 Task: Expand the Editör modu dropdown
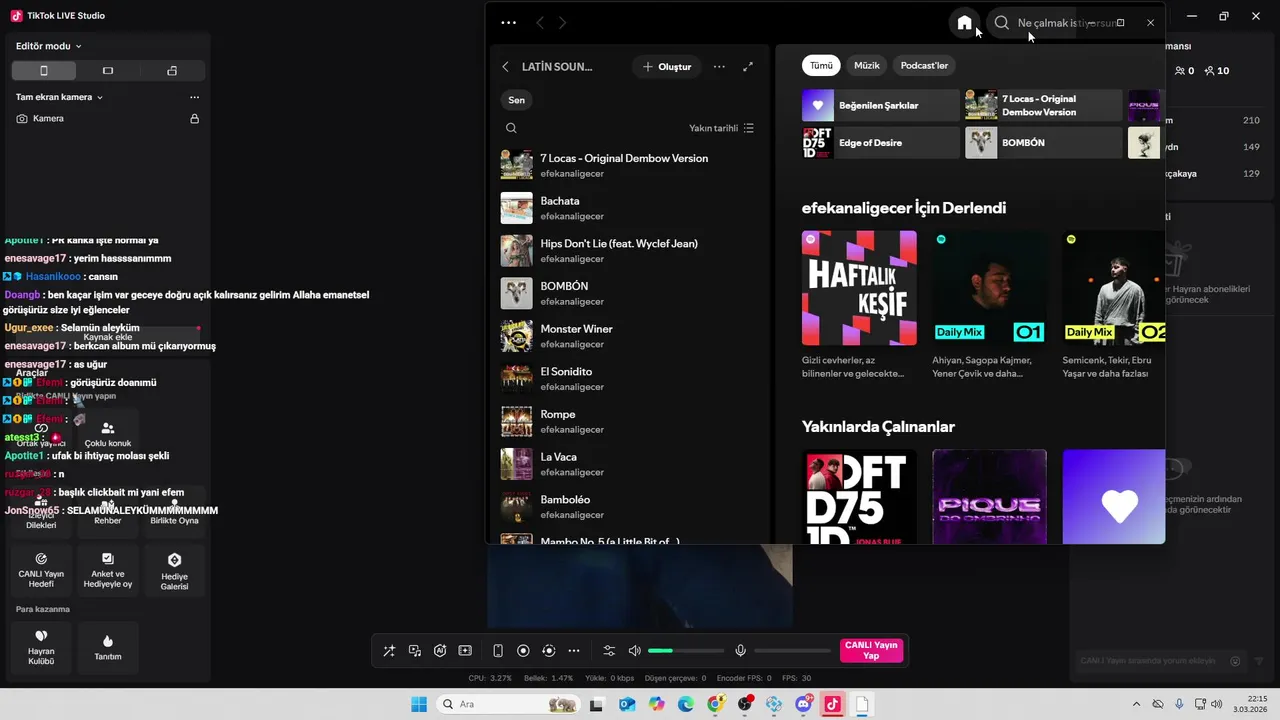[49, 46]
